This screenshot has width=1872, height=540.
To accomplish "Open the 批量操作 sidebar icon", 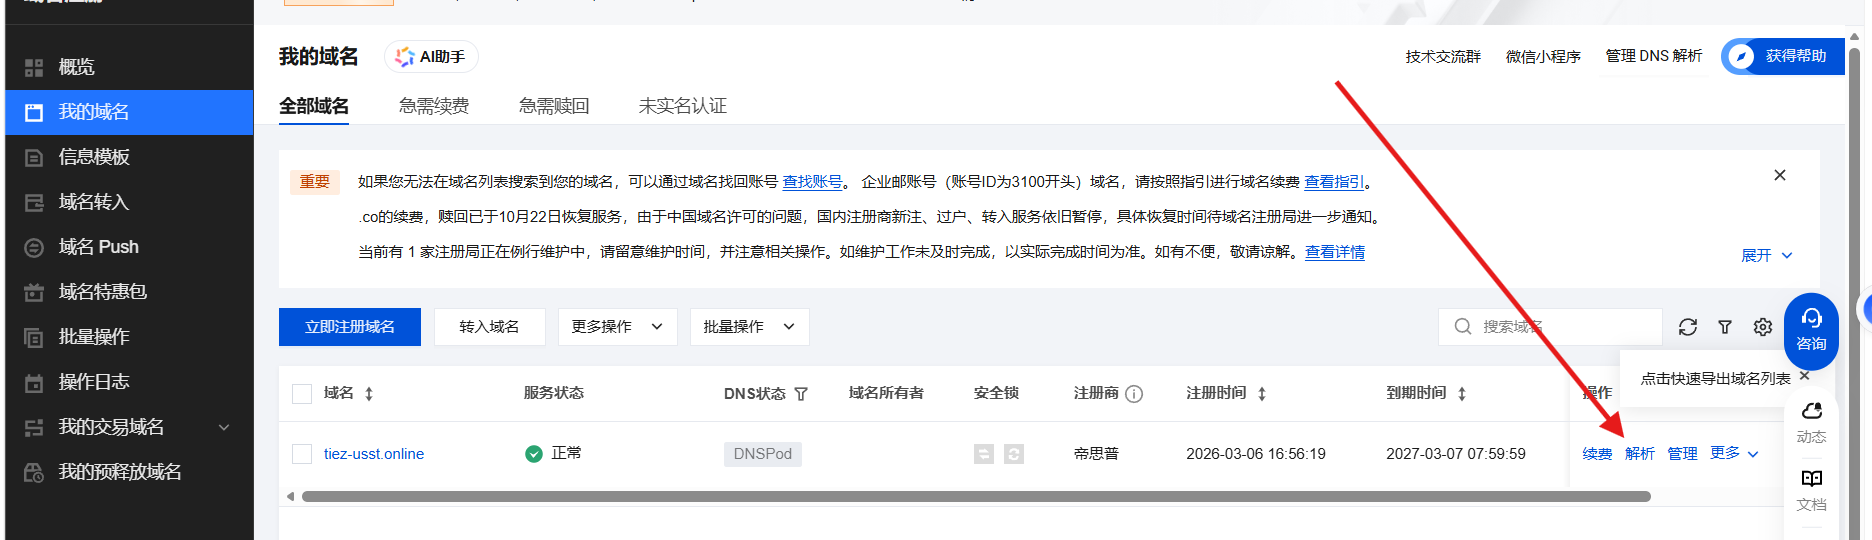I will pos(34,338).
